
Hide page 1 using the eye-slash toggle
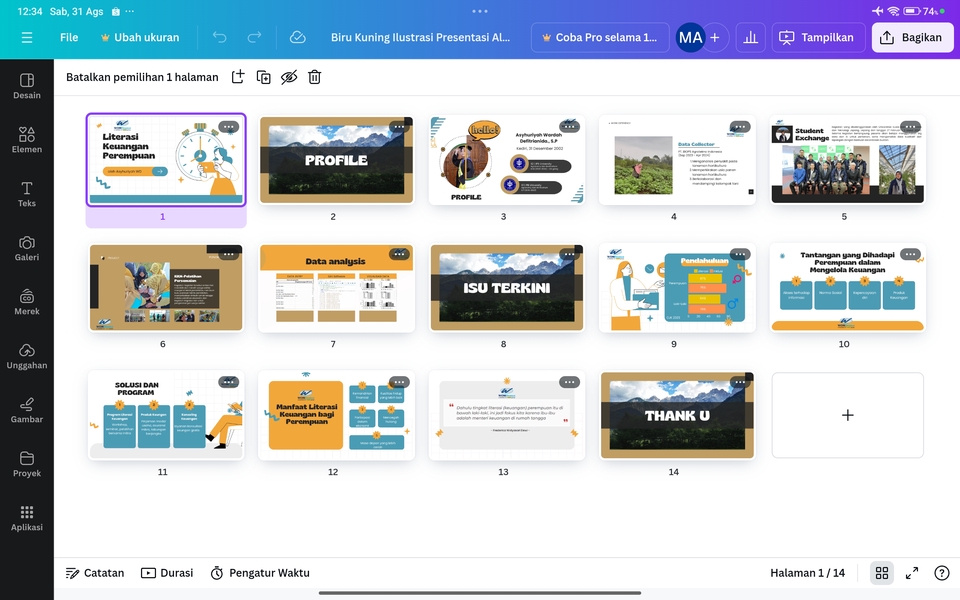pyautogui.click(x=289, y=76)
